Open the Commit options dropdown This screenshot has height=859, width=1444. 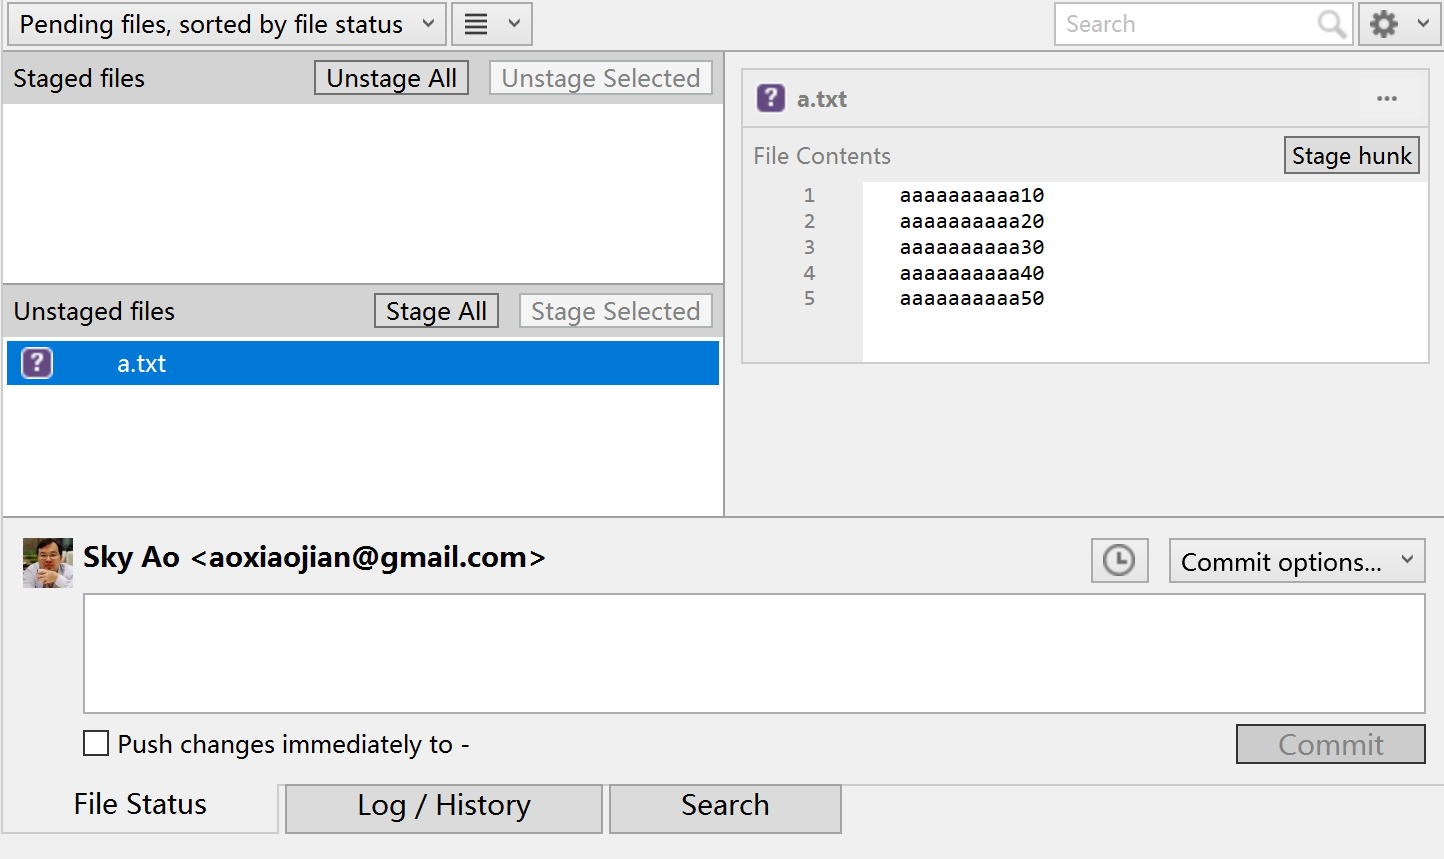pyautogui.click(x=1296, y=561)
